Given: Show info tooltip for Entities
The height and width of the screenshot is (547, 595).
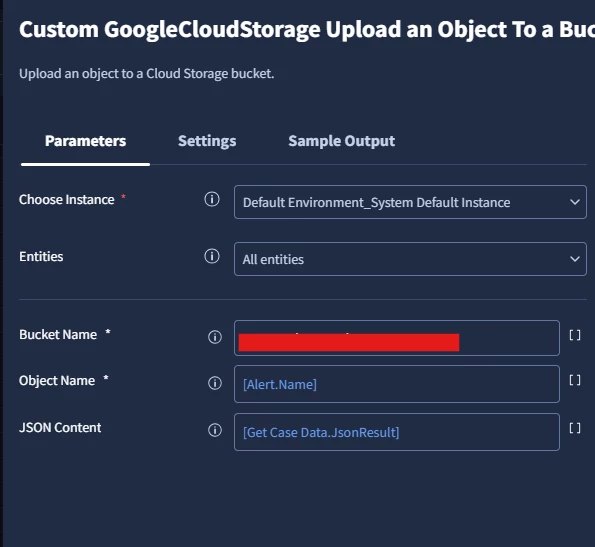Looking at the screenshot, I should point(212,256).
